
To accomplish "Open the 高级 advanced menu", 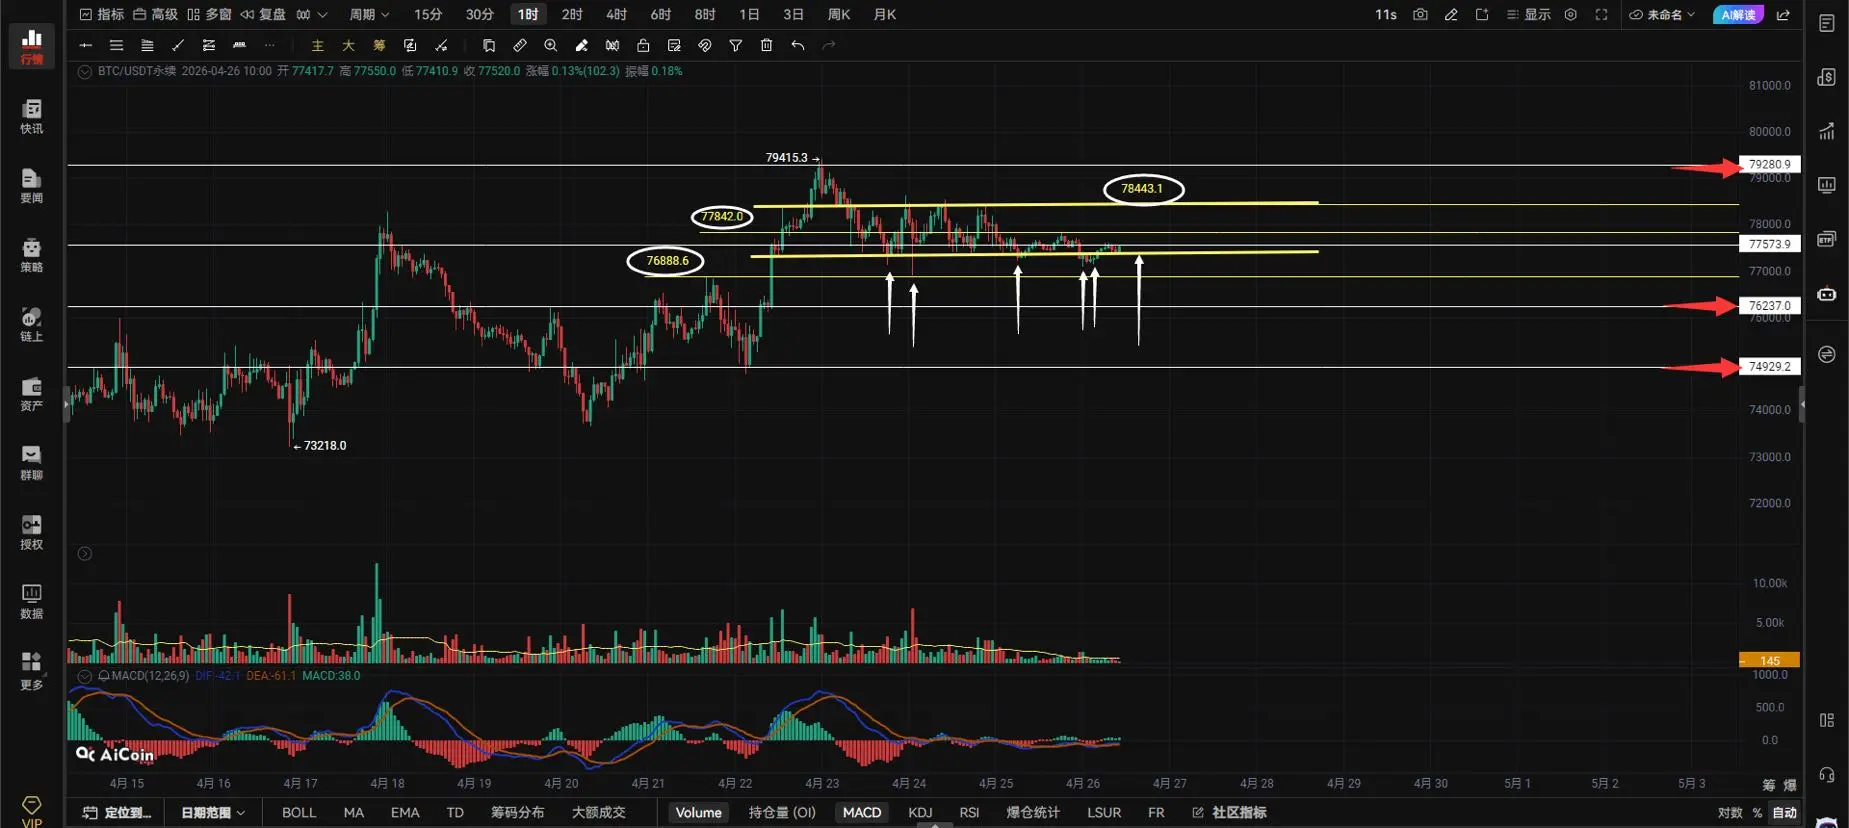I will (x=155, y=15).
